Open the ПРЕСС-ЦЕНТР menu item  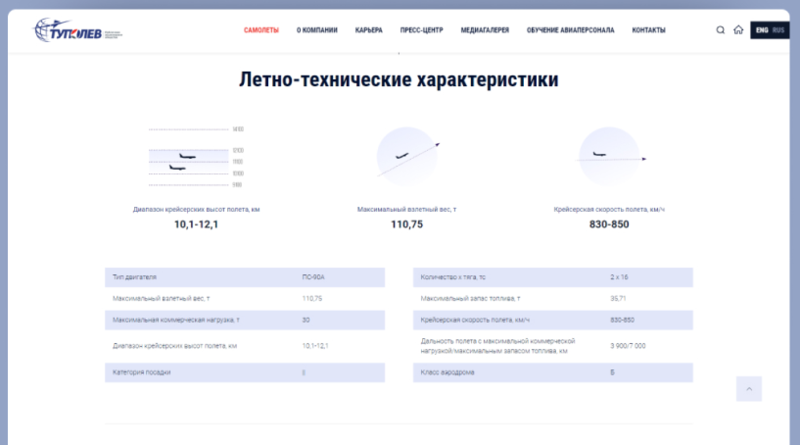[421, 30]
